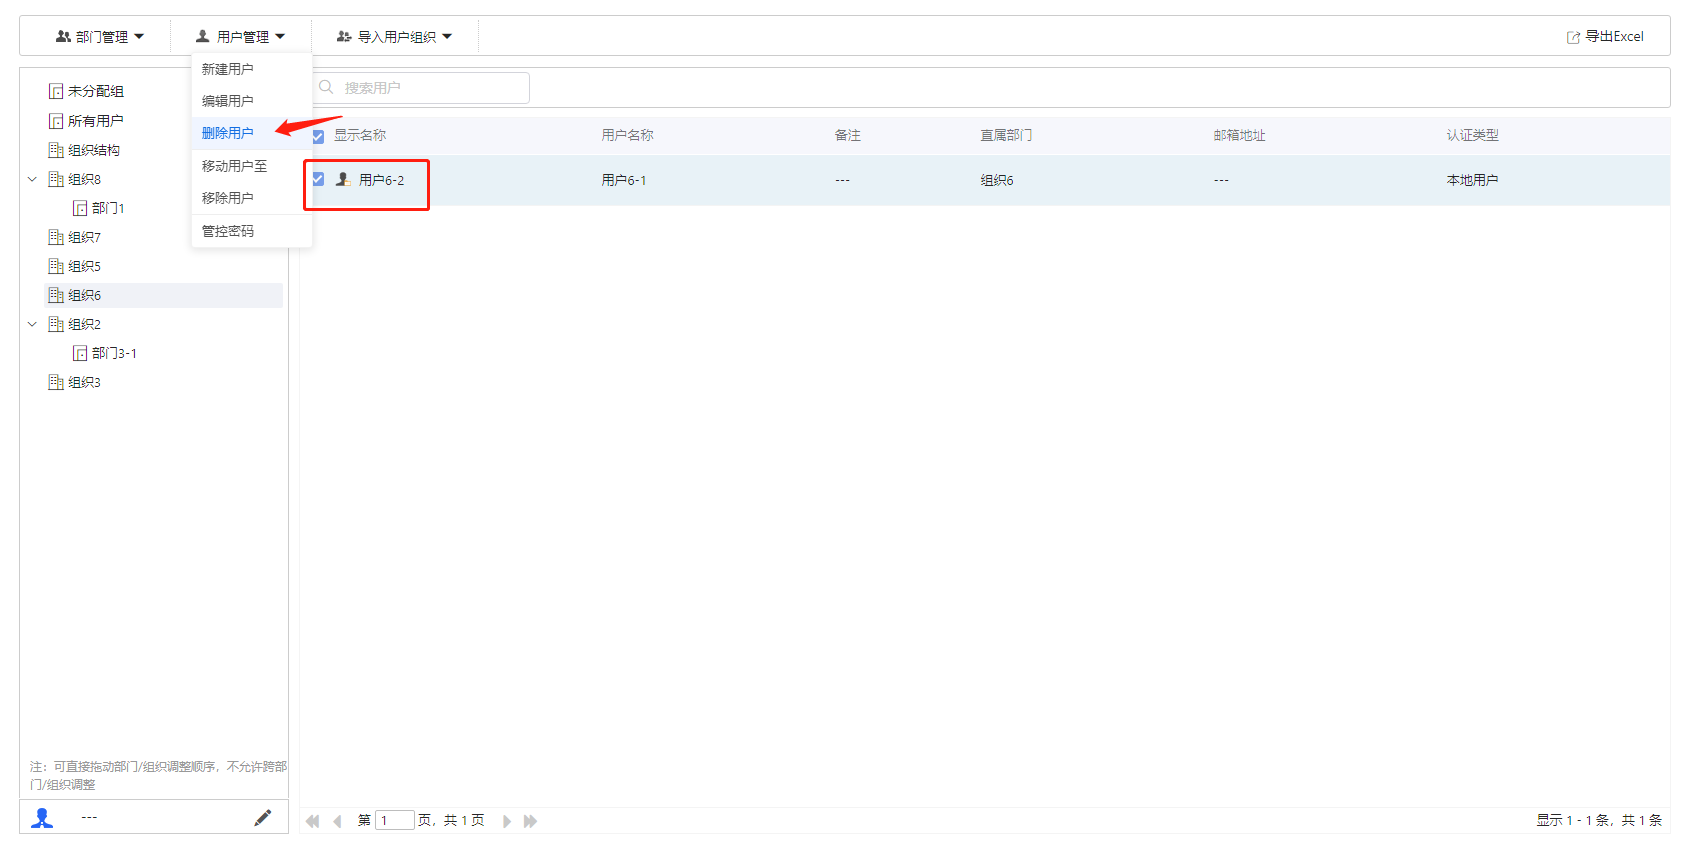Click the 部门3-1 department icon
The height and width of the screenshot is (851, 1685).
click(80, 353)
